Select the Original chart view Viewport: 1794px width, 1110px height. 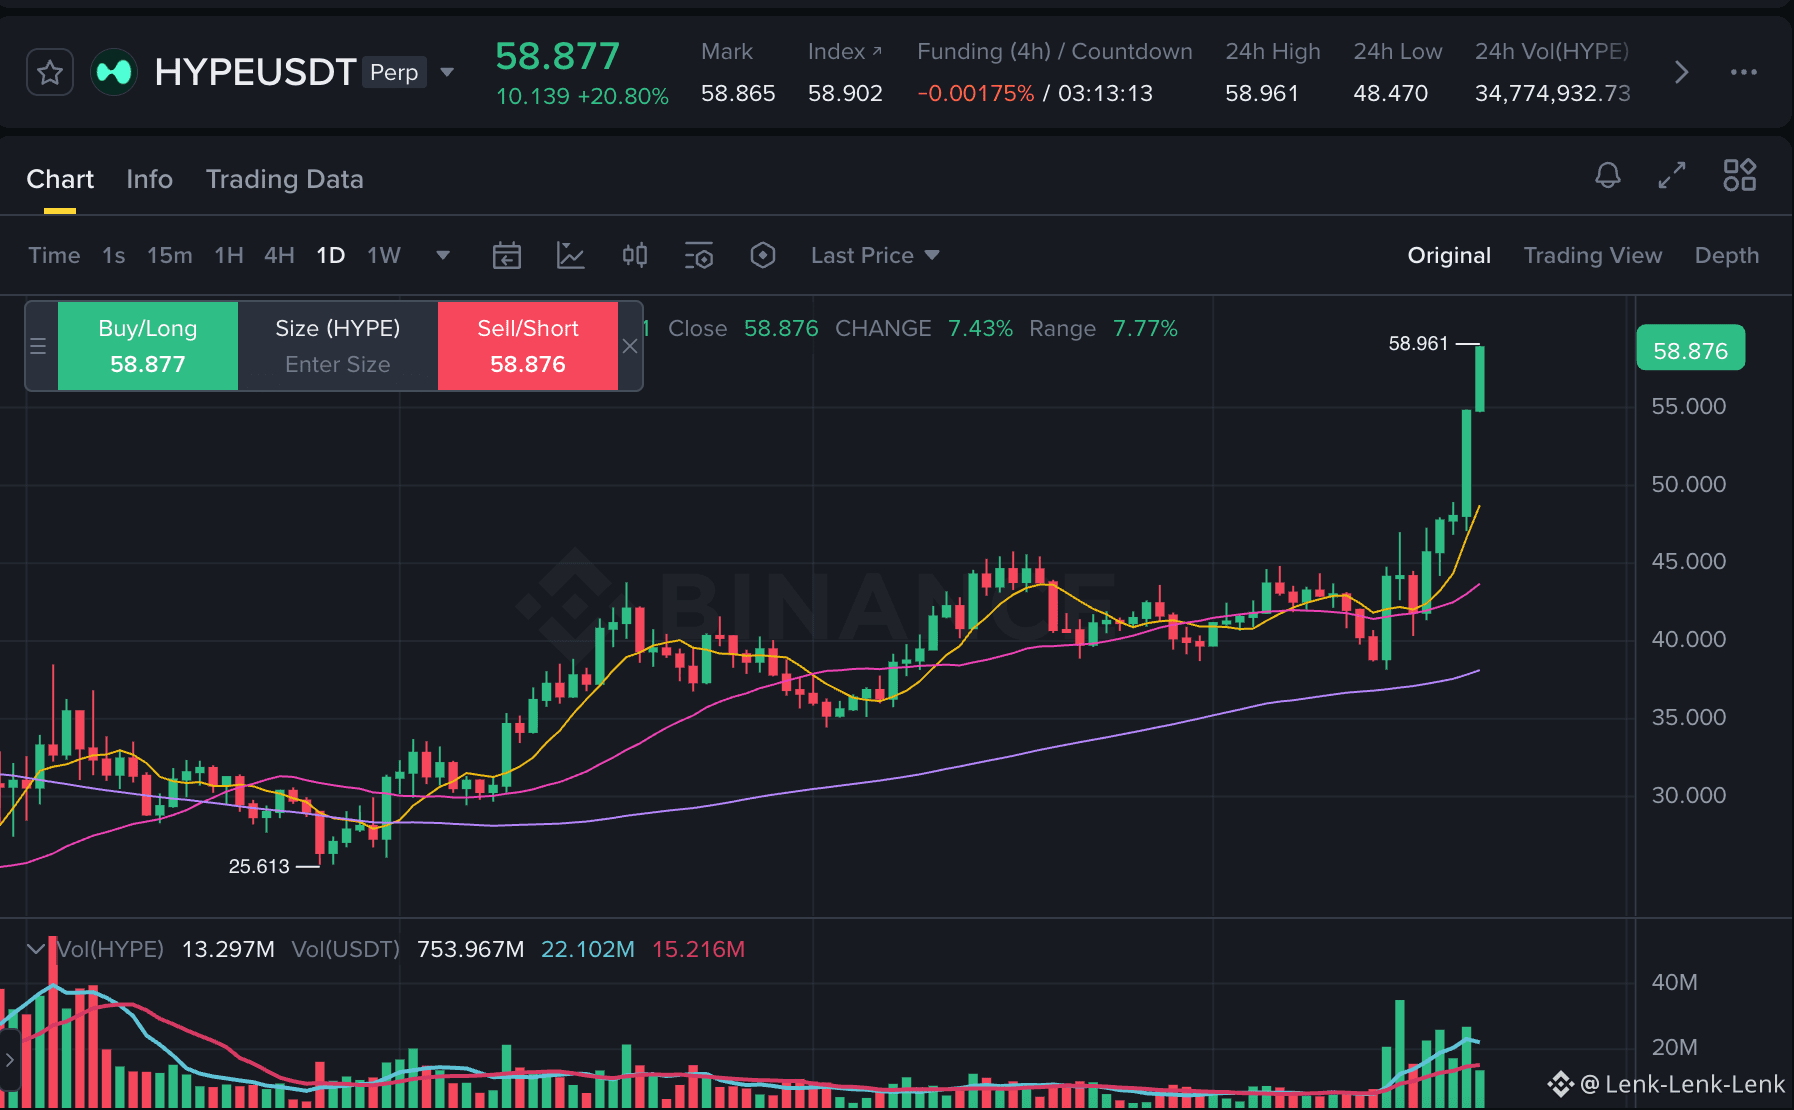1449,255
